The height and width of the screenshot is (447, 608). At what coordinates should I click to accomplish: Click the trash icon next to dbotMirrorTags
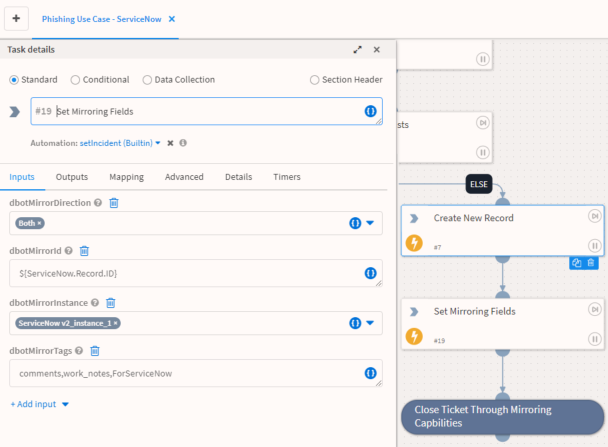click(x=95, y=351)
